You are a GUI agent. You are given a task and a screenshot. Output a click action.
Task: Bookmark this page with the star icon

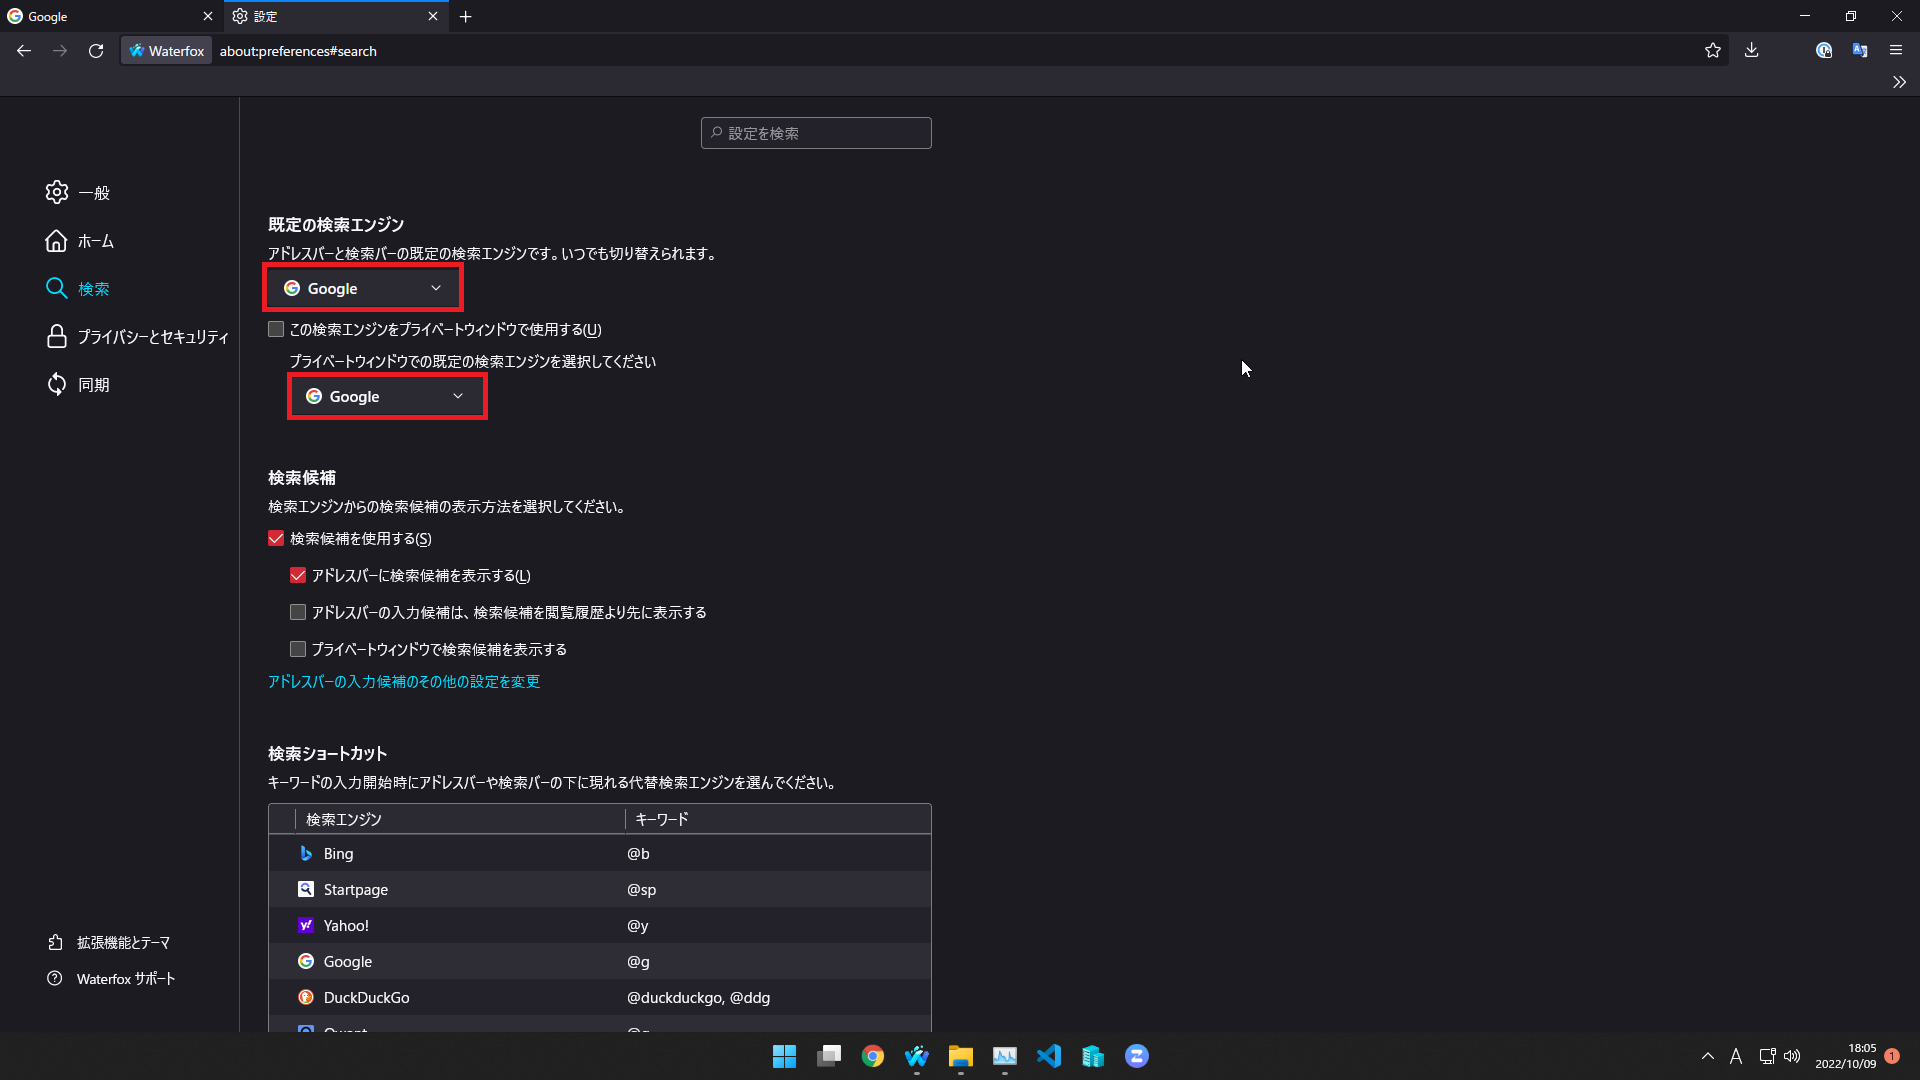tap(1713, 51)
